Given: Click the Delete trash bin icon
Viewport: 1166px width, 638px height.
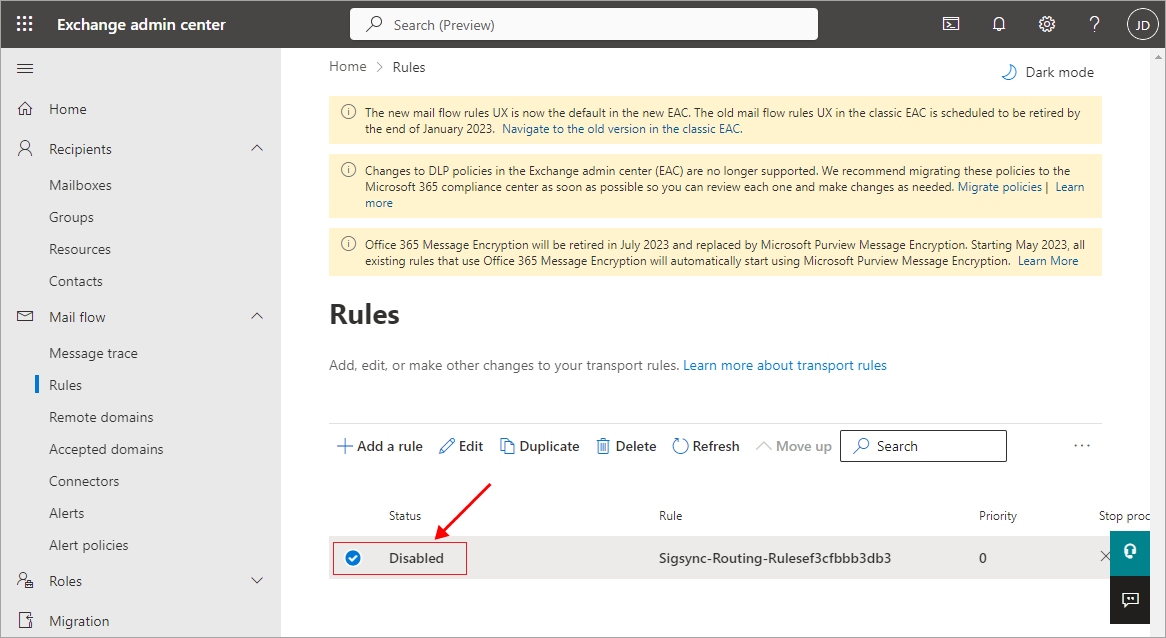Looking at the screenshot, I should click(x=603, y=446).
